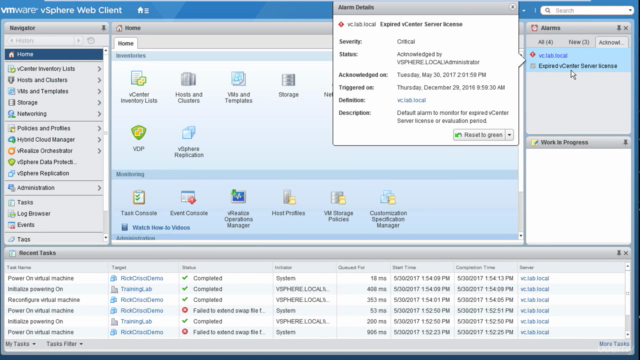The width and height of the screenshot is (640, 360).
Task: Expand Hosts and Clusters chevron in Navigator
Action: point(99,80)
